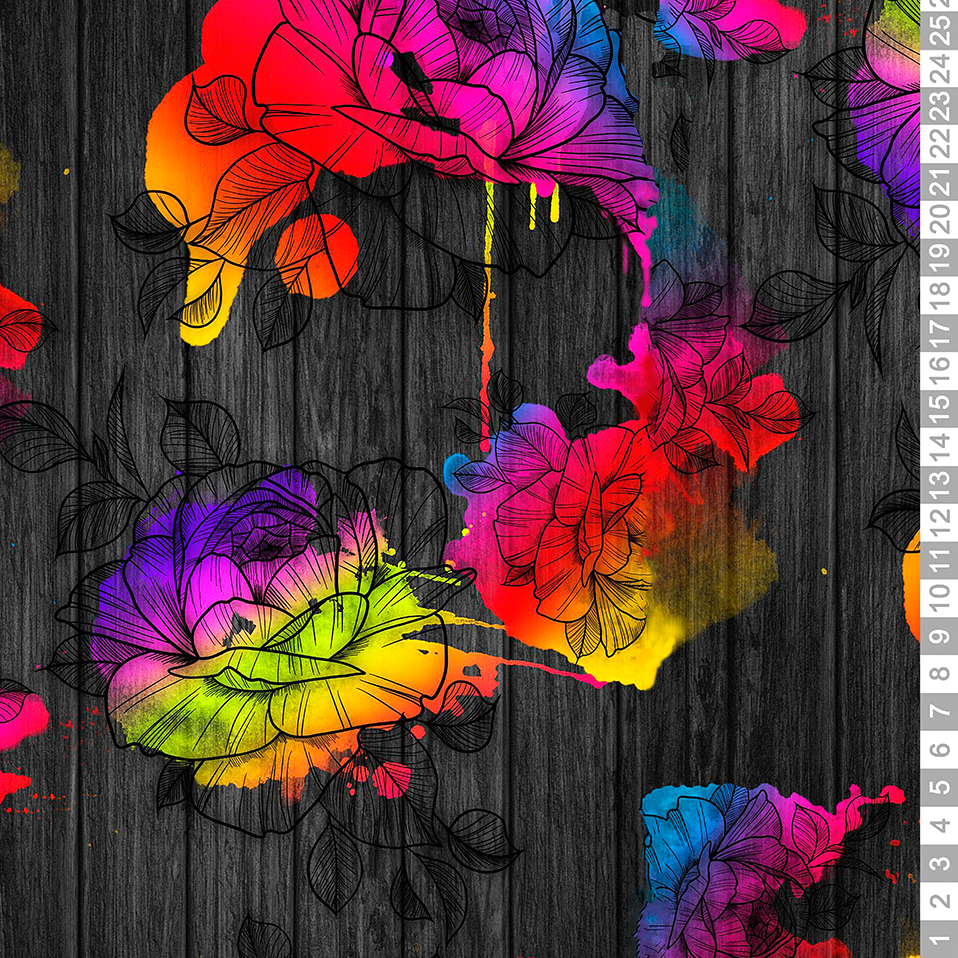Select the 13 marking on the ruler
Viewport: 958px width, 958px height.
coord(938,483)
